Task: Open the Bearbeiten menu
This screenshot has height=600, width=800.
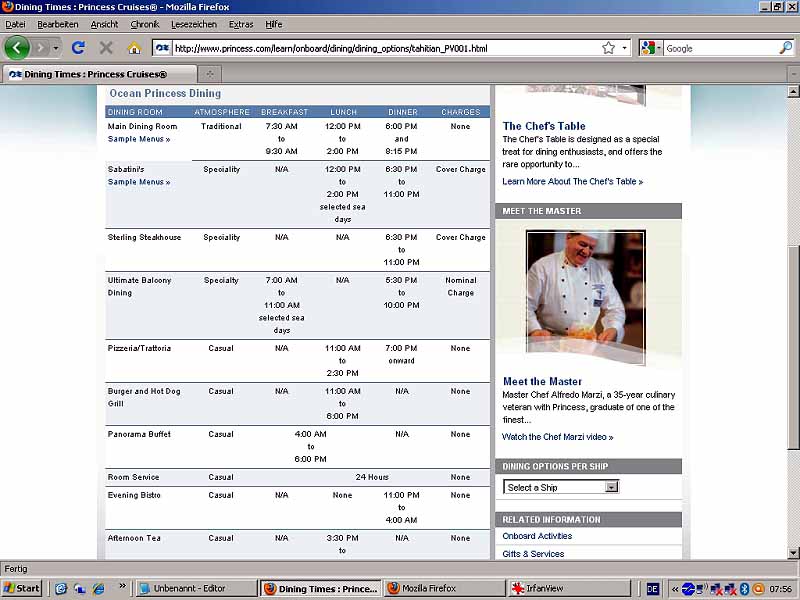Action: [58, 24]
